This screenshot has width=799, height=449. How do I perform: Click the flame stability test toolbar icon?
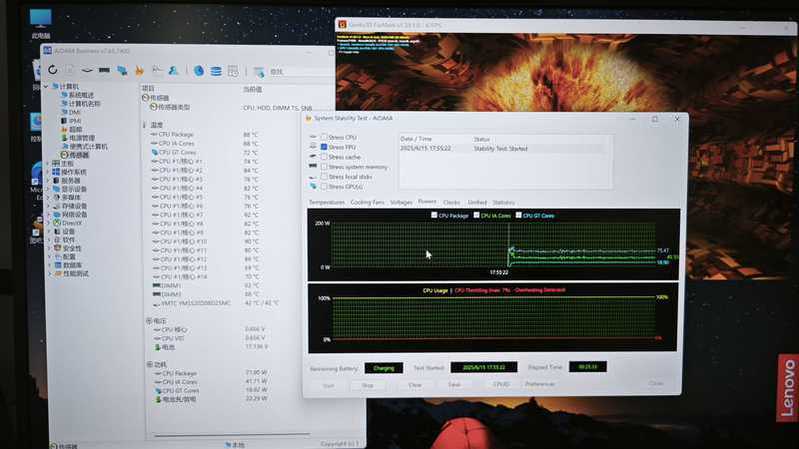pos(139,71)
